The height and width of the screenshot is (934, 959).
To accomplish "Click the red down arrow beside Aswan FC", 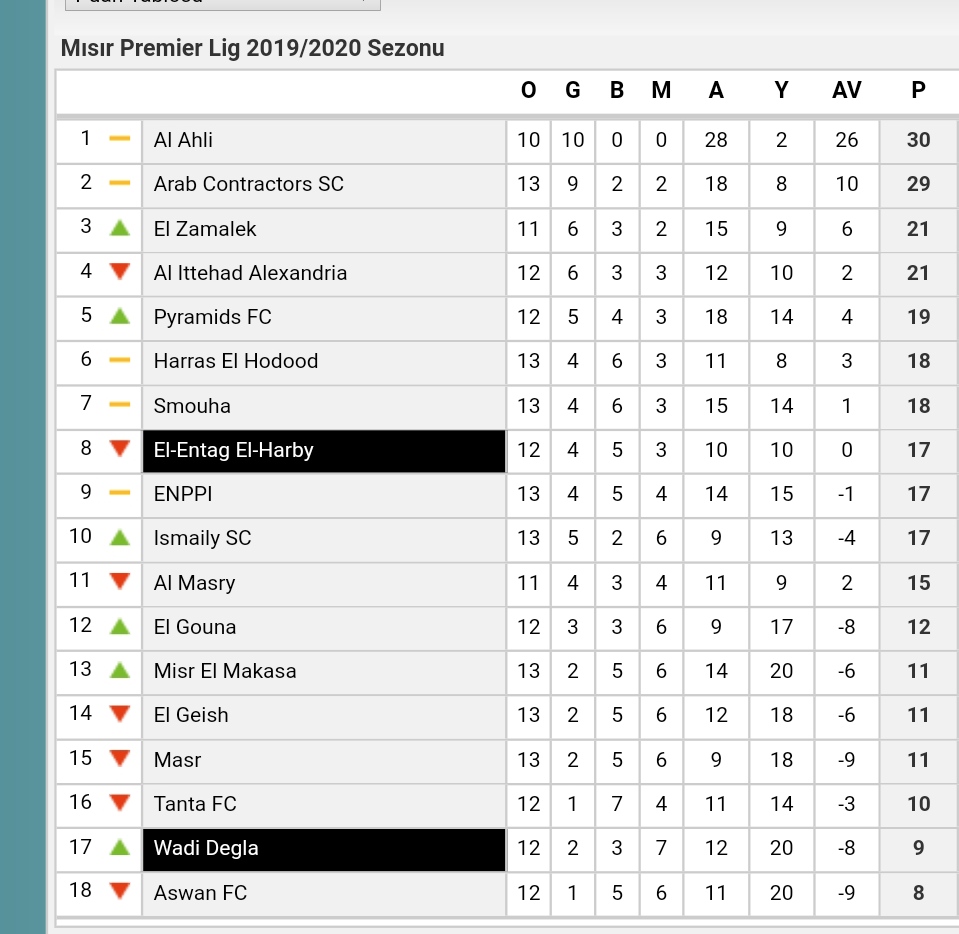I will (120, 891).
